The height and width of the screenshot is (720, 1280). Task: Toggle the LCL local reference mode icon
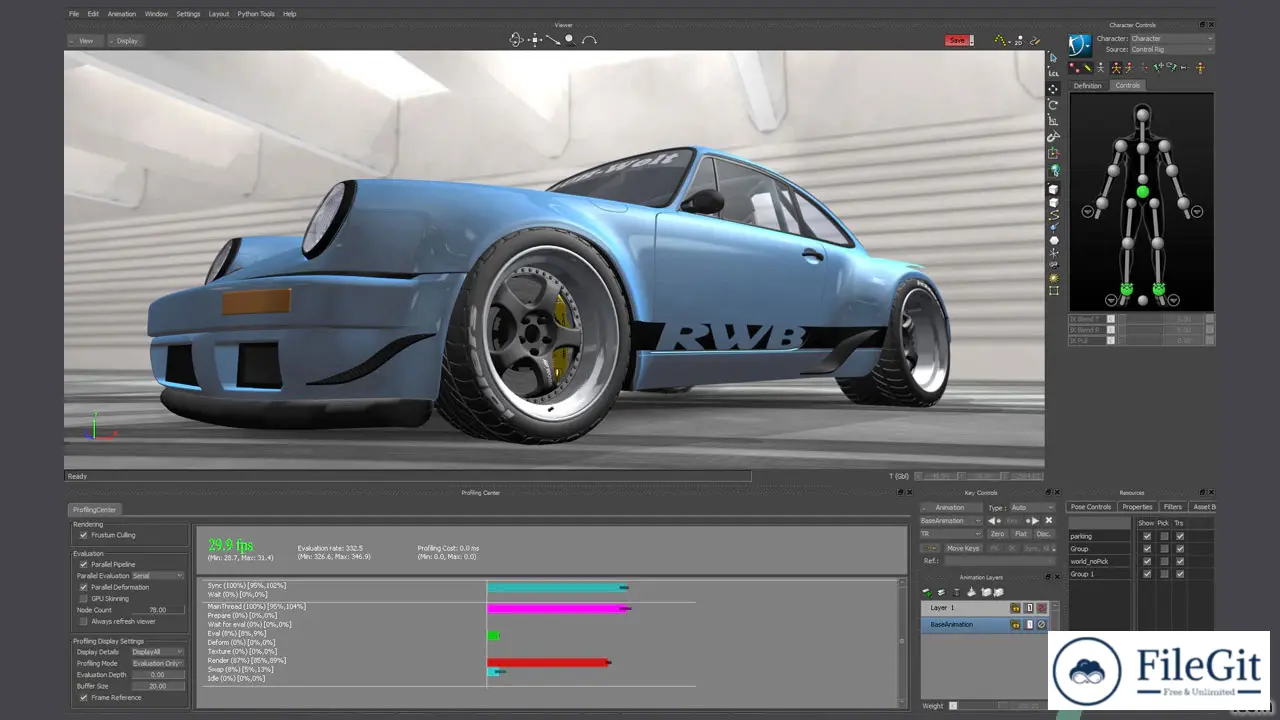[x=1054, y=73]
